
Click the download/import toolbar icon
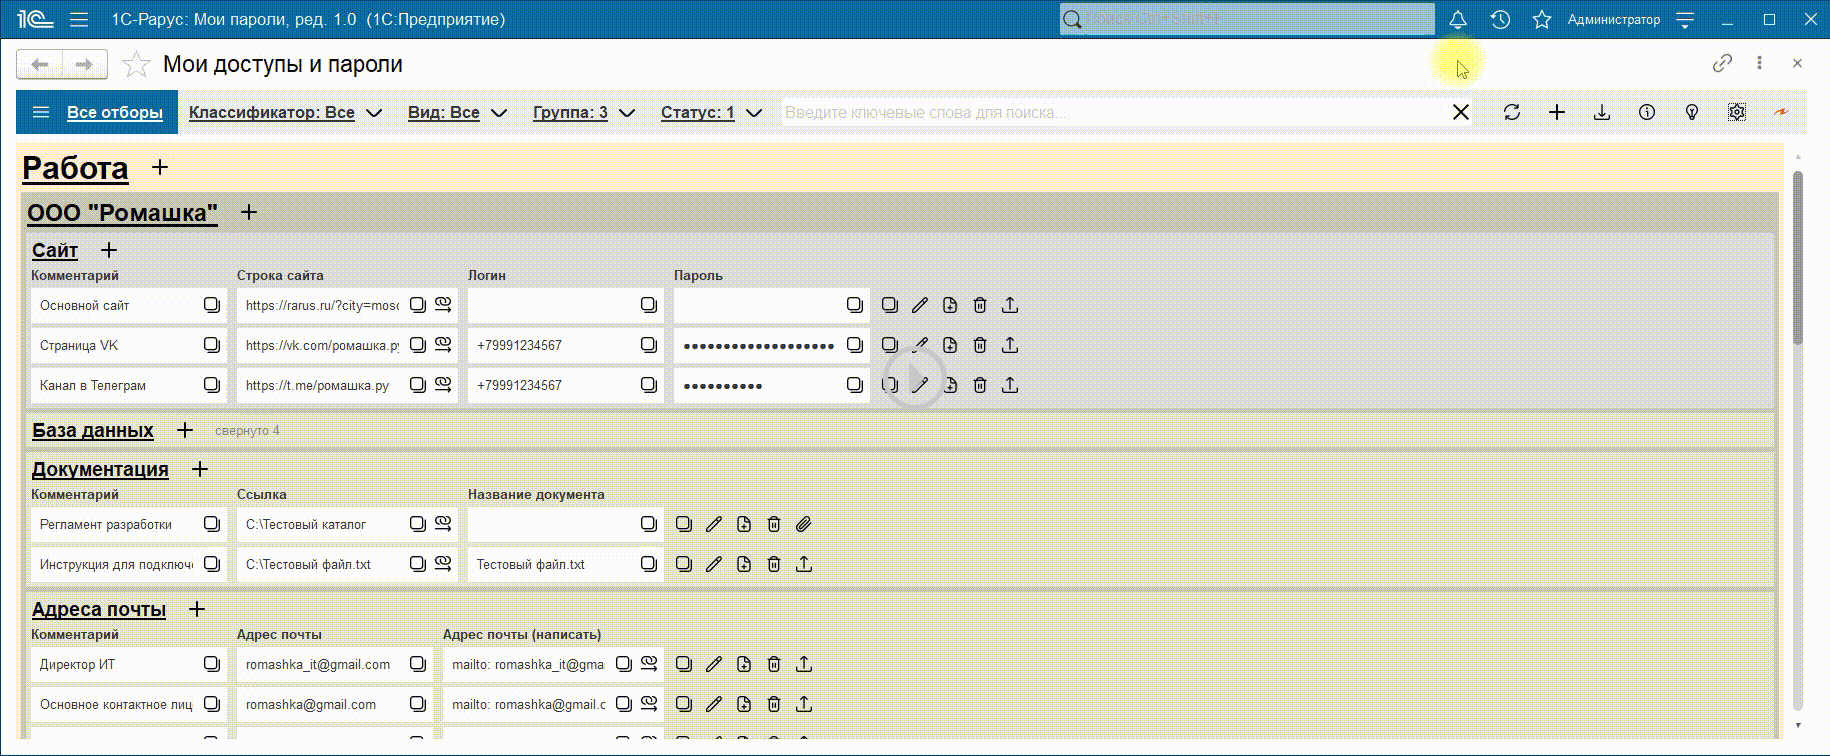[1602, 112]
